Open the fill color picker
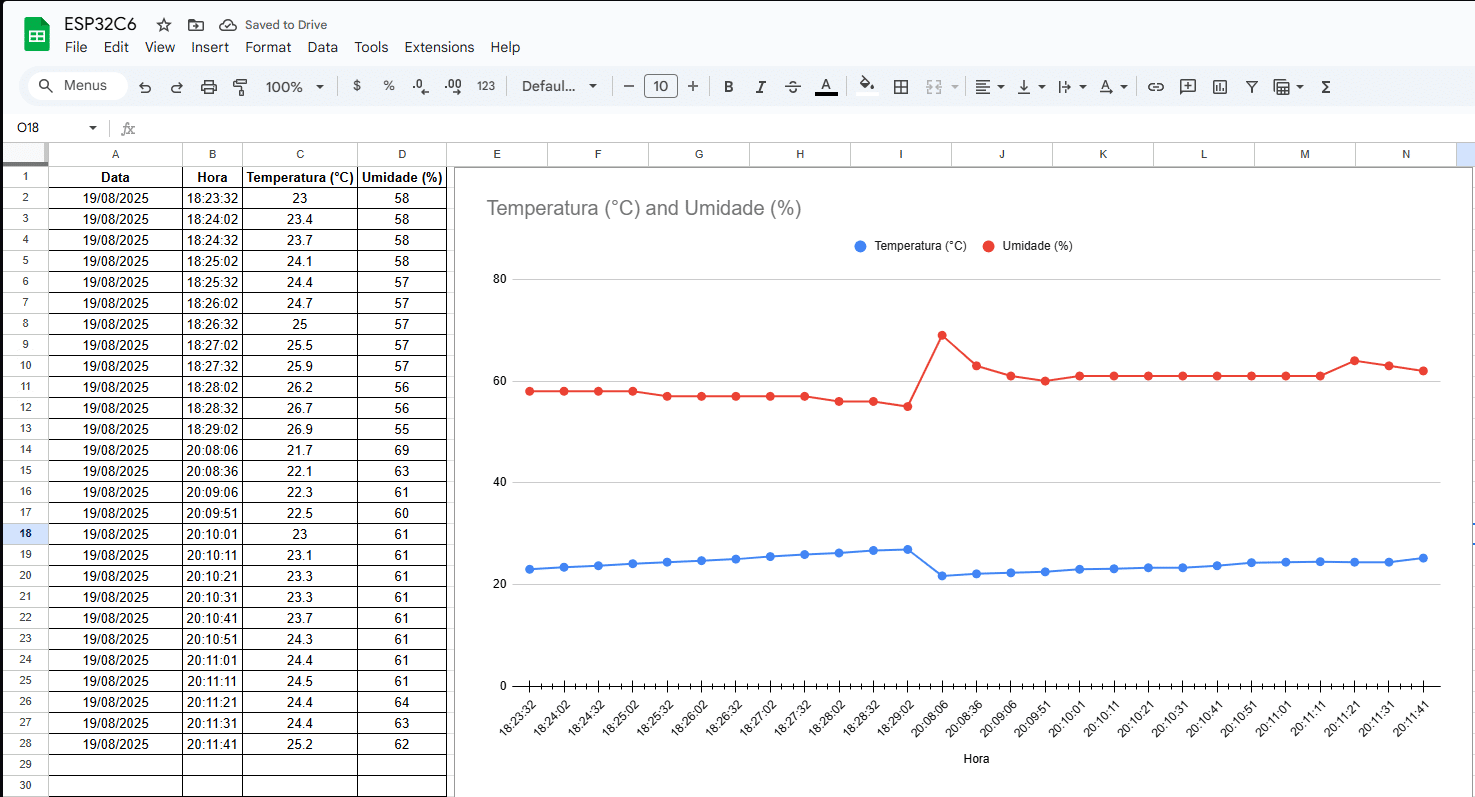Screen dimensions: 1475x797 [867, 86]
